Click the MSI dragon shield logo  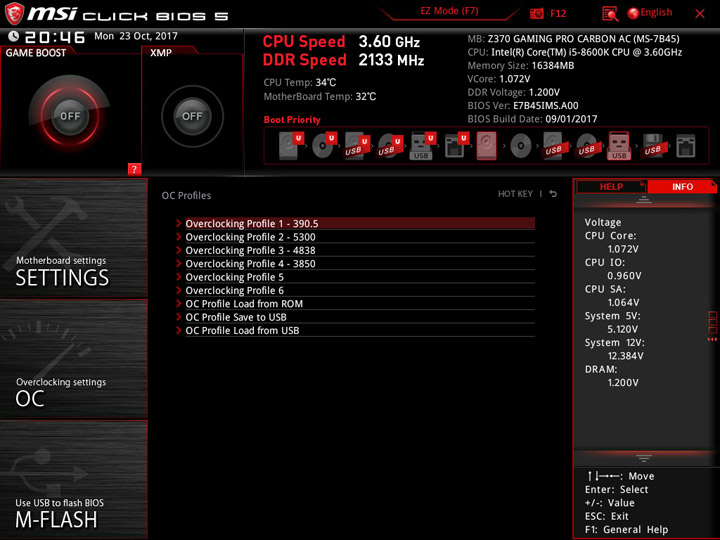point(14,14)
